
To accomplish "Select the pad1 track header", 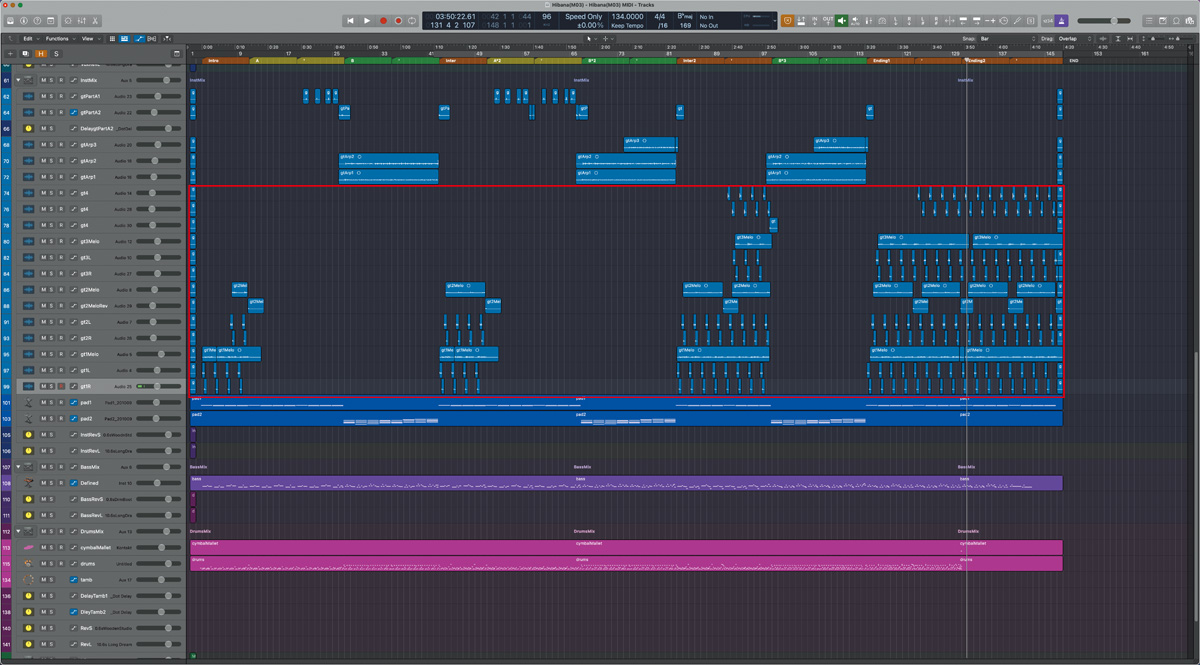I will click(x=100, y=402).
